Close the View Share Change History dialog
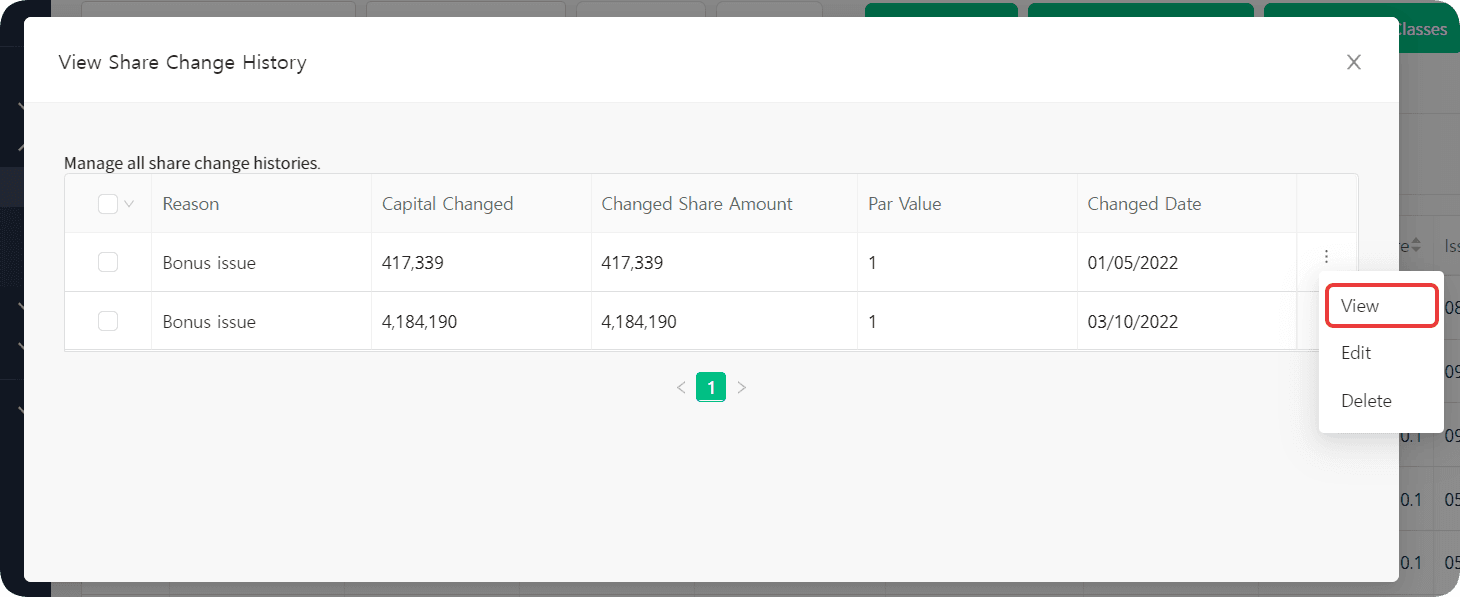Viewport: 1460px width, 597px height. (1354, 62)
